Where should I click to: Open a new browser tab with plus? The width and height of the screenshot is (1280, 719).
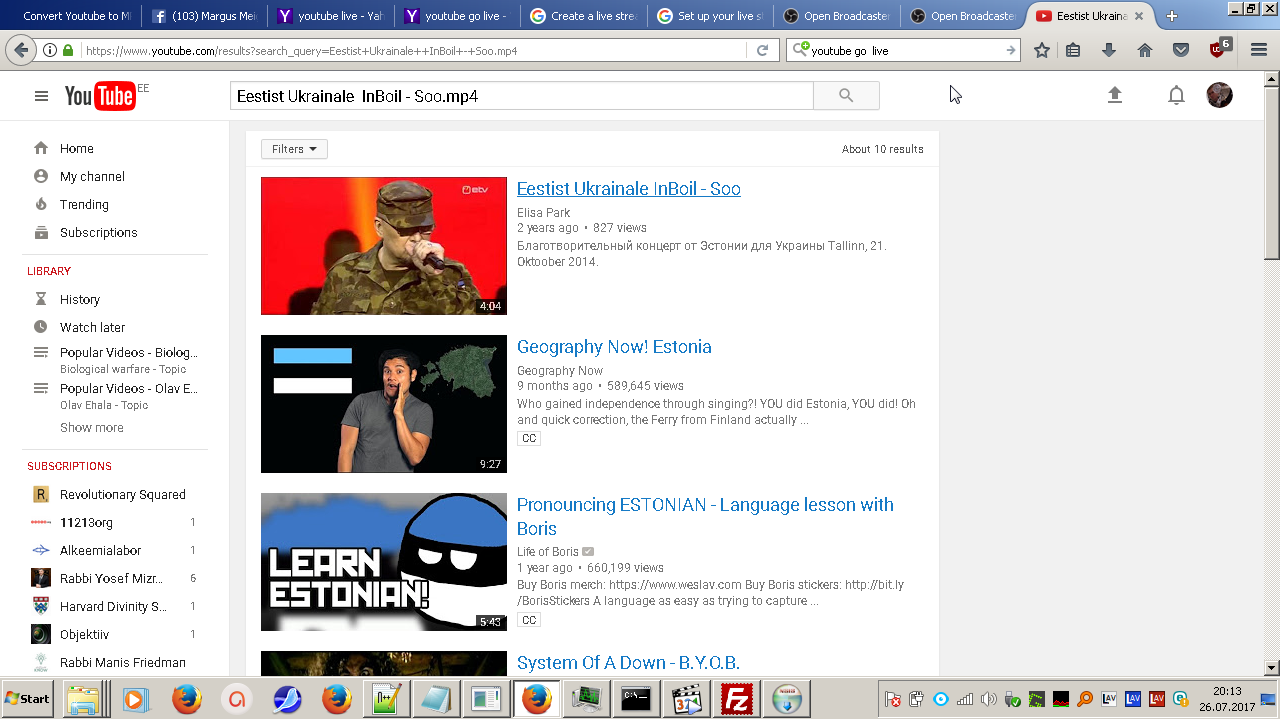click(1172, 16)
